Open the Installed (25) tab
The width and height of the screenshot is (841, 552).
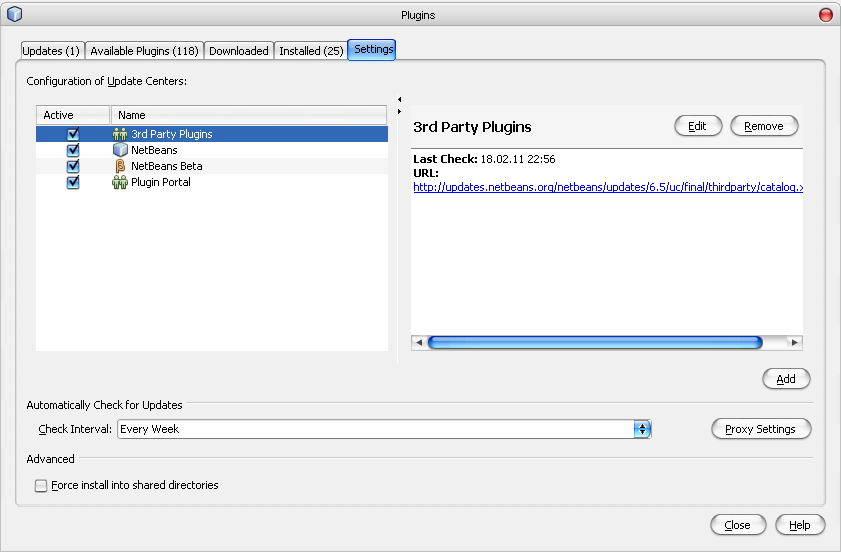click(x=311, y=51)
